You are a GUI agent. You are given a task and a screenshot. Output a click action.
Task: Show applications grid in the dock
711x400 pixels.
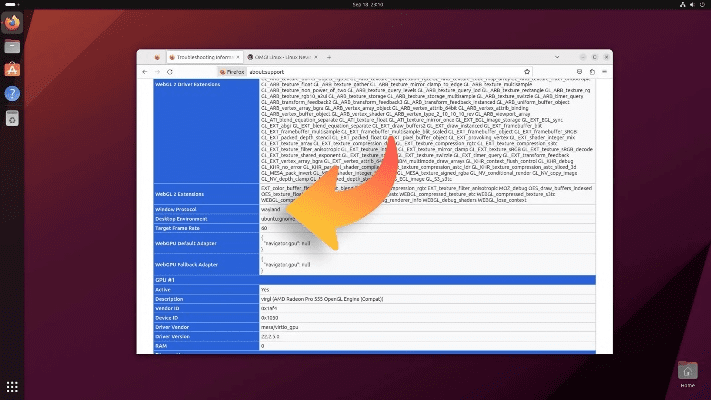12,385
